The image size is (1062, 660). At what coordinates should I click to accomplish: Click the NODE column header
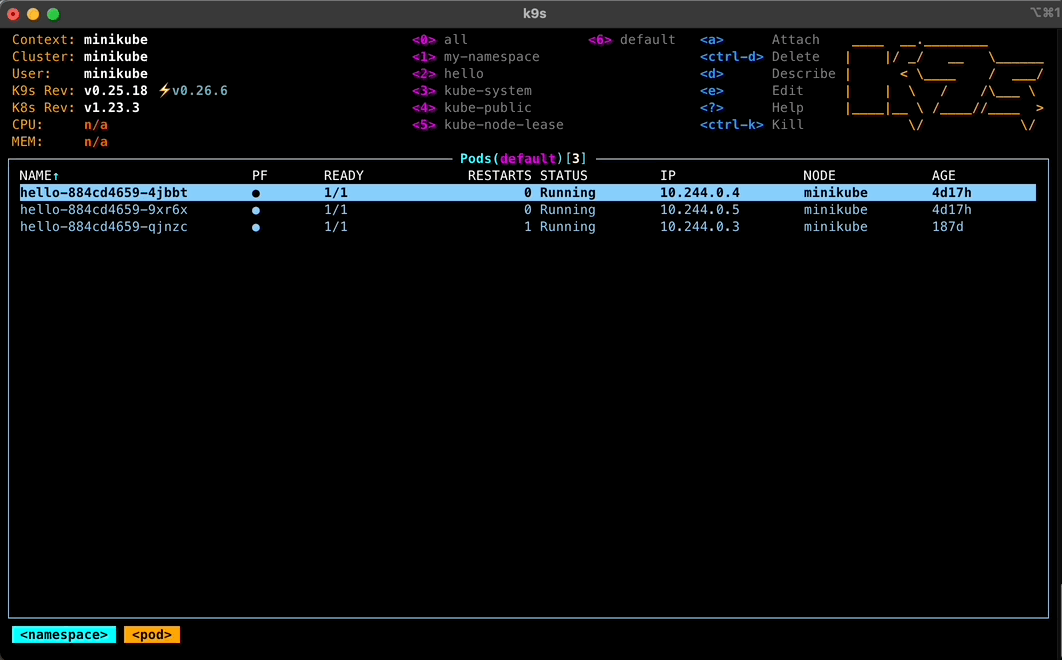[819, 176]
